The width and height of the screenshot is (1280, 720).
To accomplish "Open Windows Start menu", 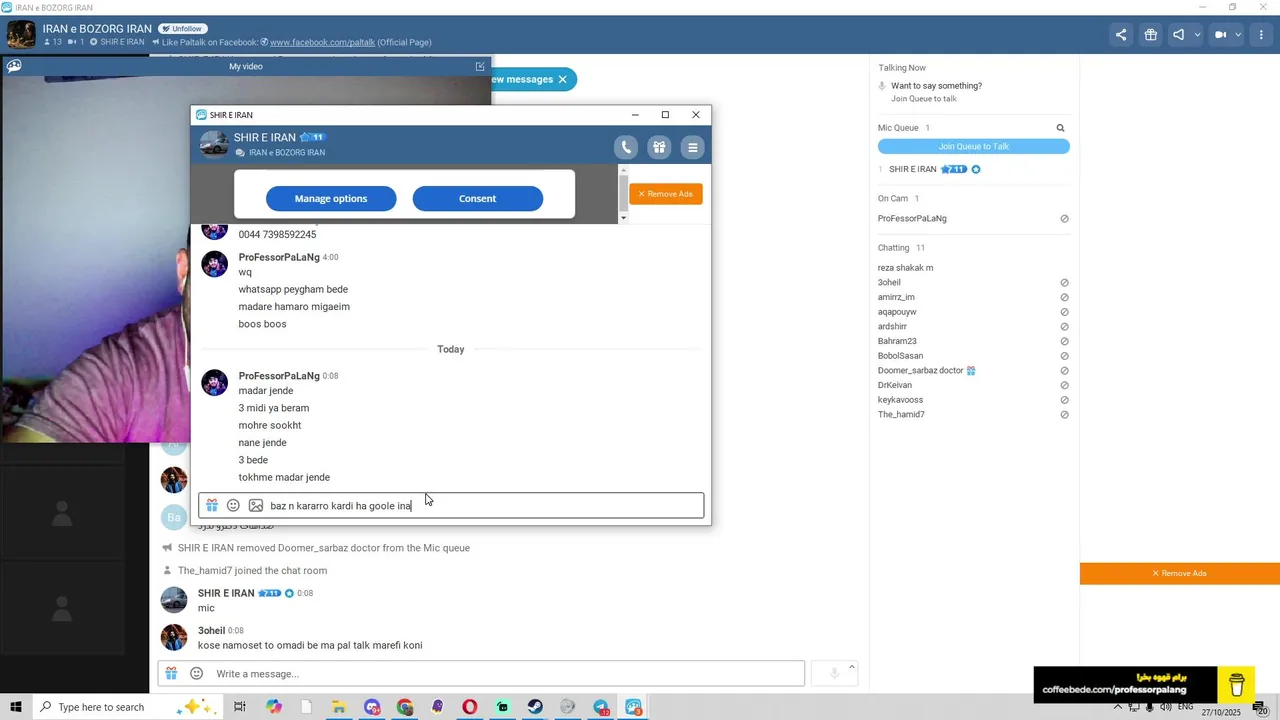I will click(x=15, y=707).
